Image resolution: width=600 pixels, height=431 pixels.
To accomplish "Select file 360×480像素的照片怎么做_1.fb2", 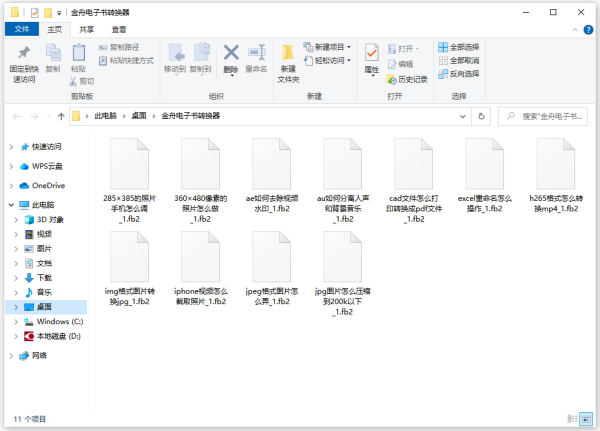I will [x=201, y=181].
